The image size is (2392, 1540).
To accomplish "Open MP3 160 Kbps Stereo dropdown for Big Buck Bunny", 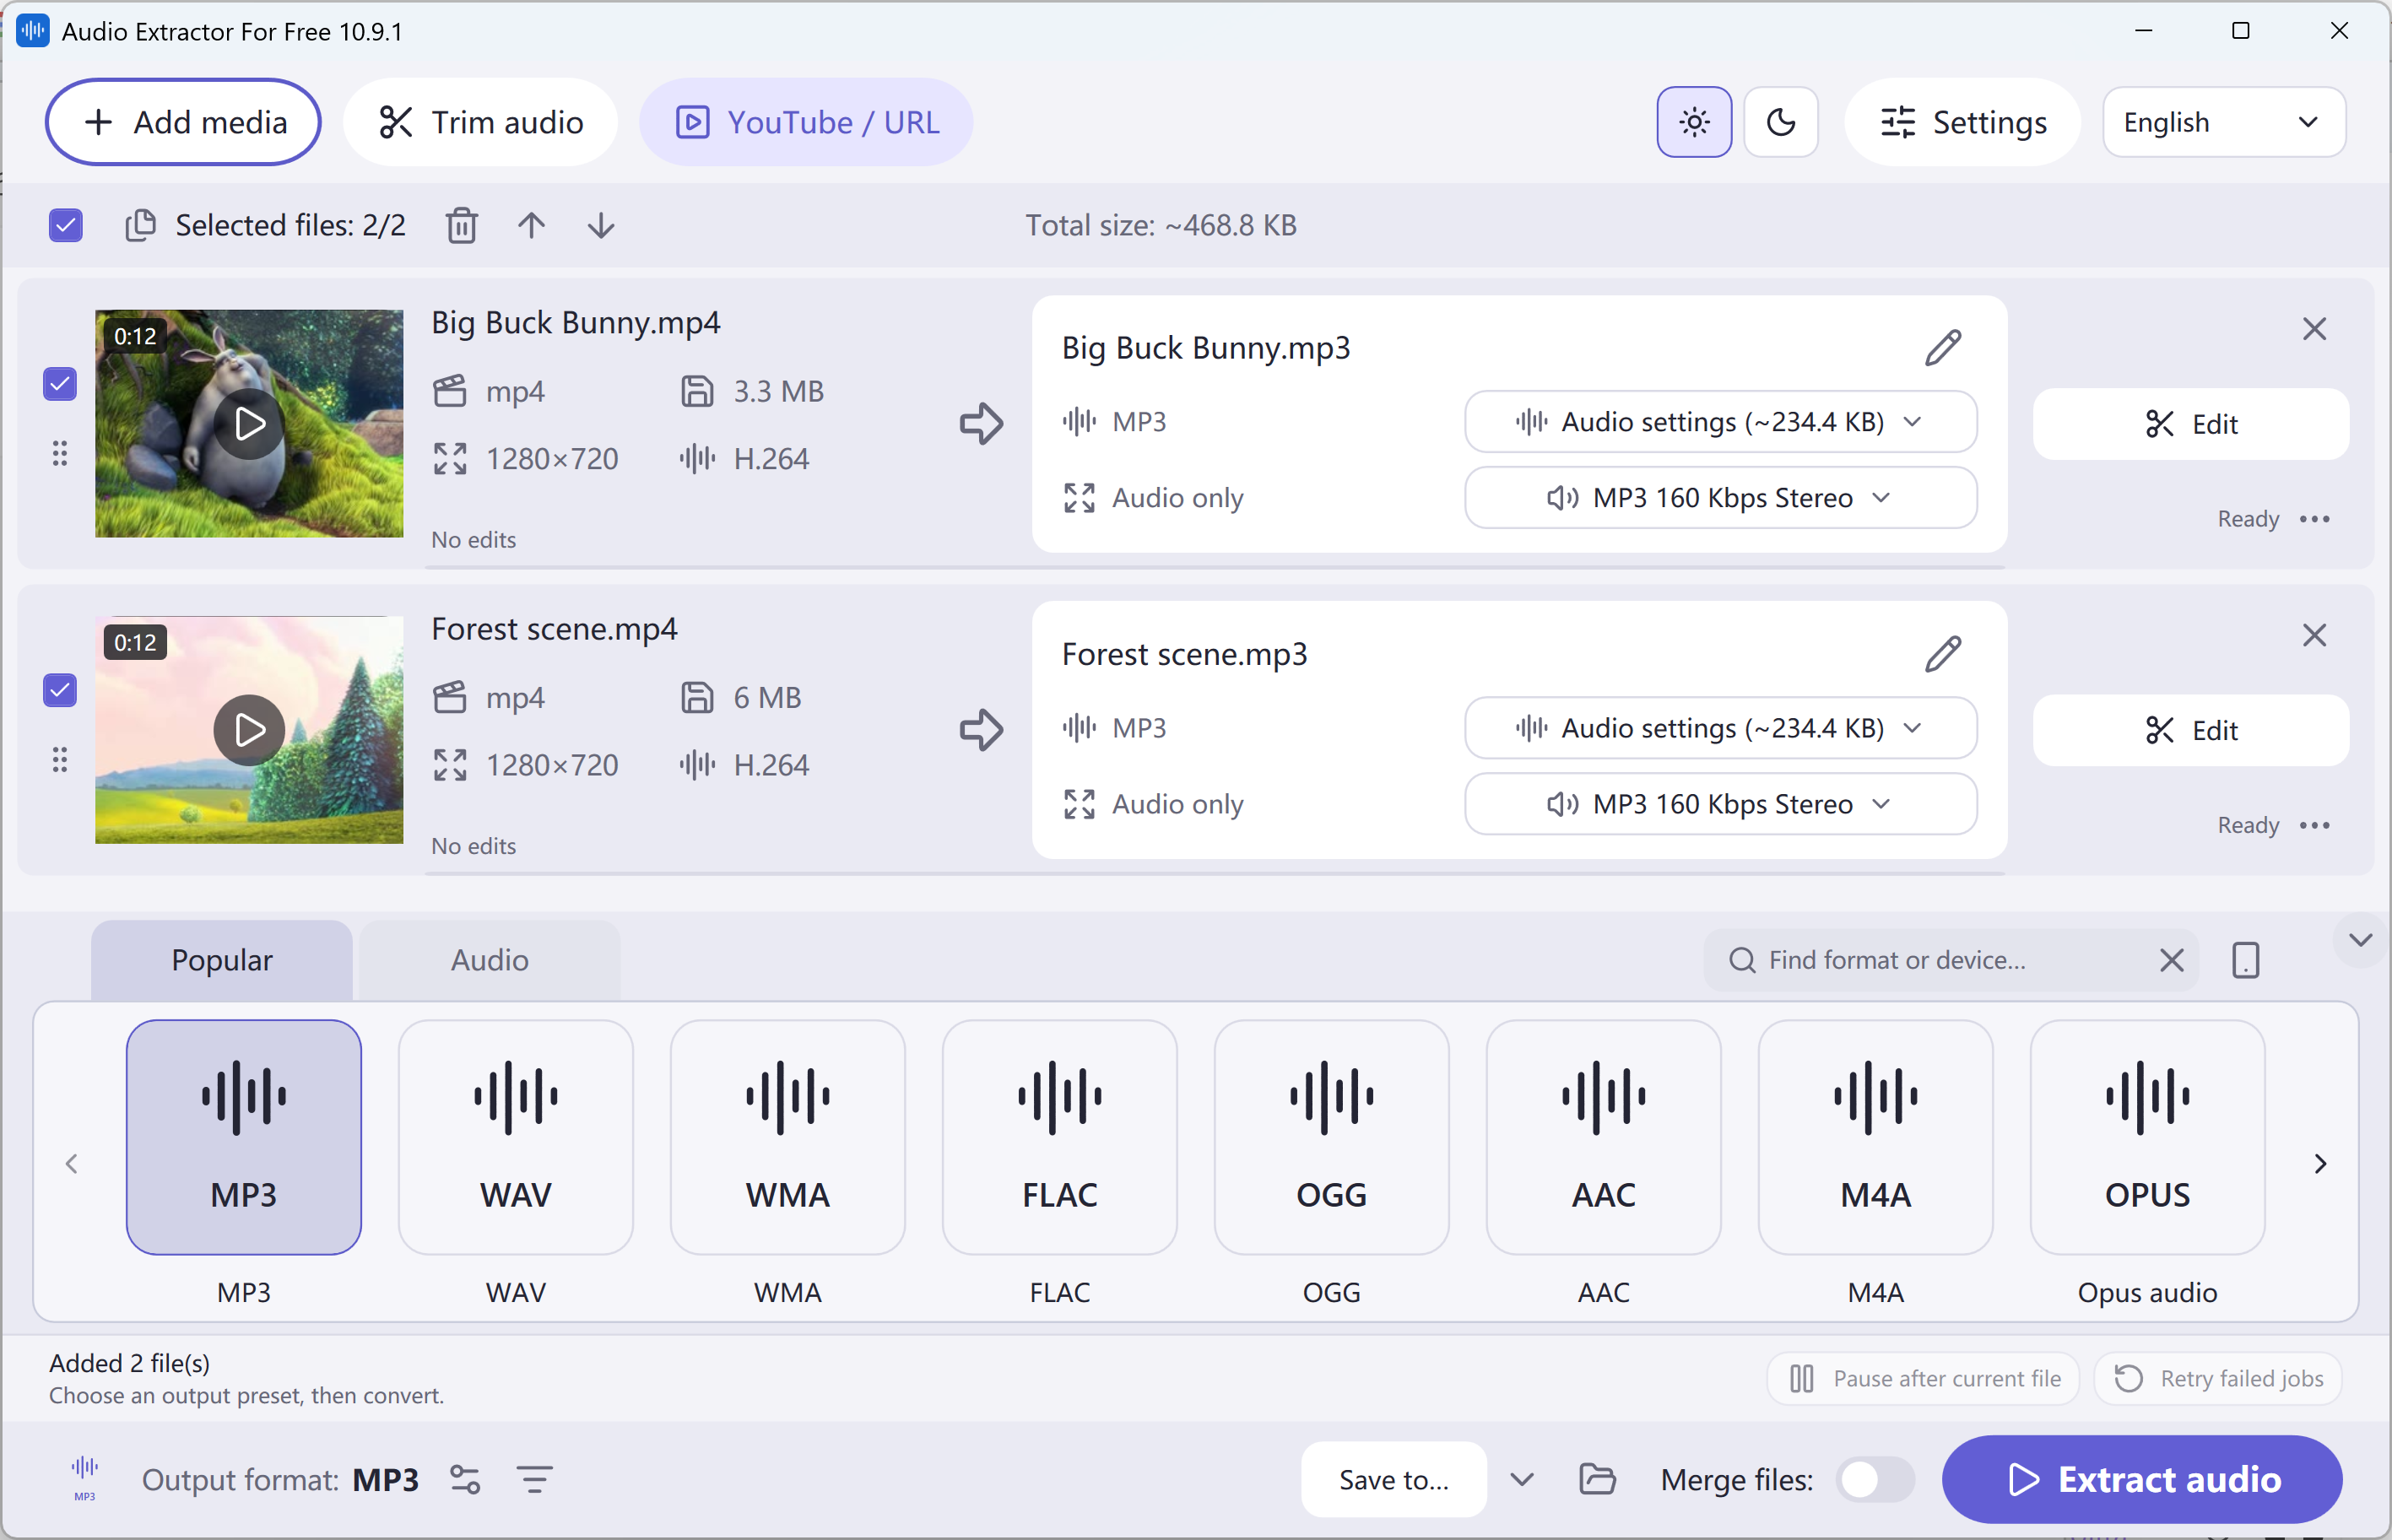I will tap(1720, 498).
